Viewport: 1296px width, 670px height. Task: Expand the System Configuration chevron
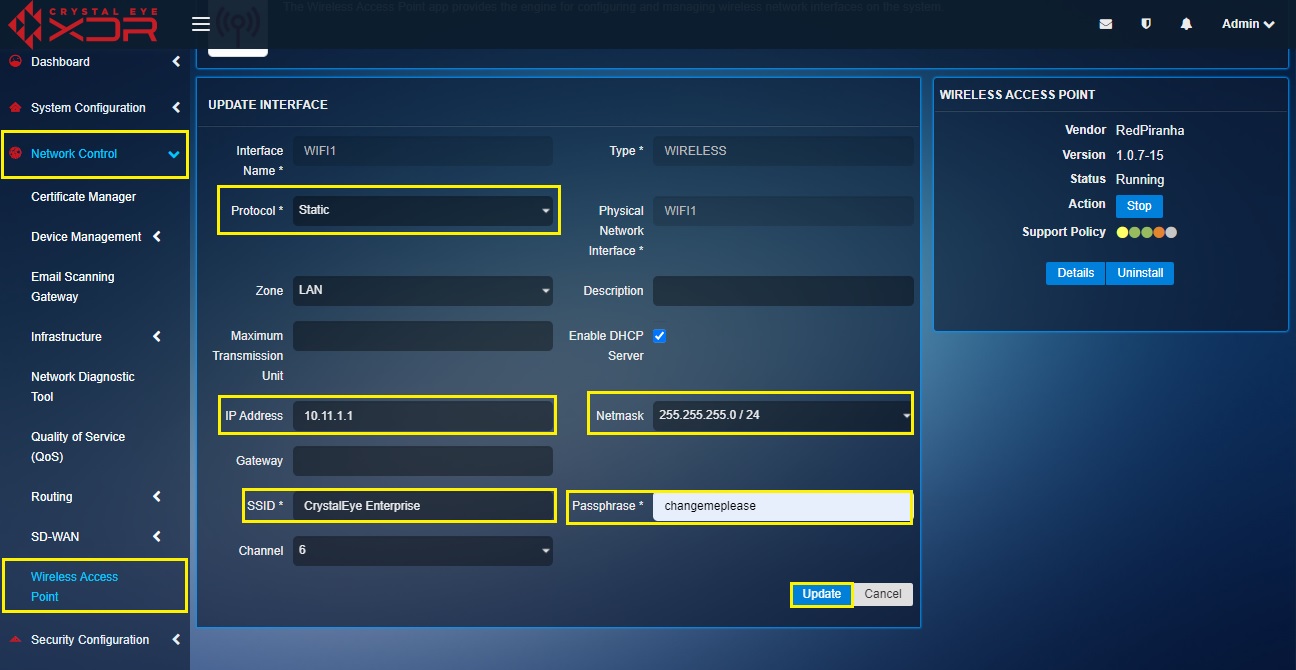[176, 108]
